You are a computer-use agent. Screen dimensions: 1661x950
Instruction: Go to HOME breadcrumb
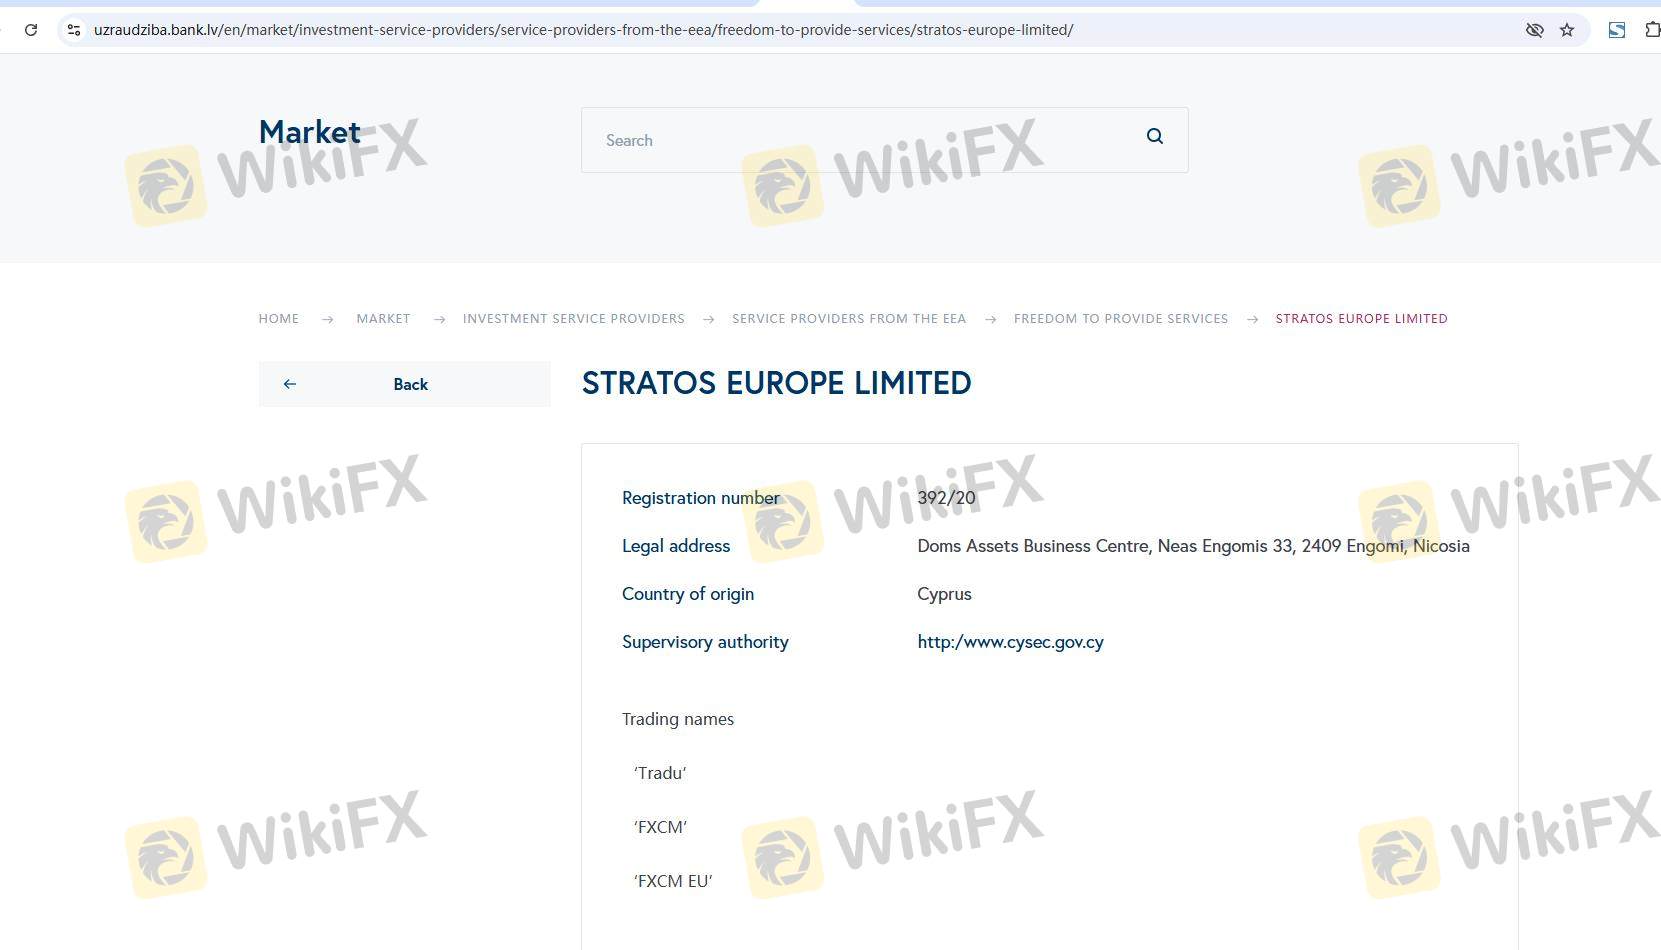pos(278,319)
